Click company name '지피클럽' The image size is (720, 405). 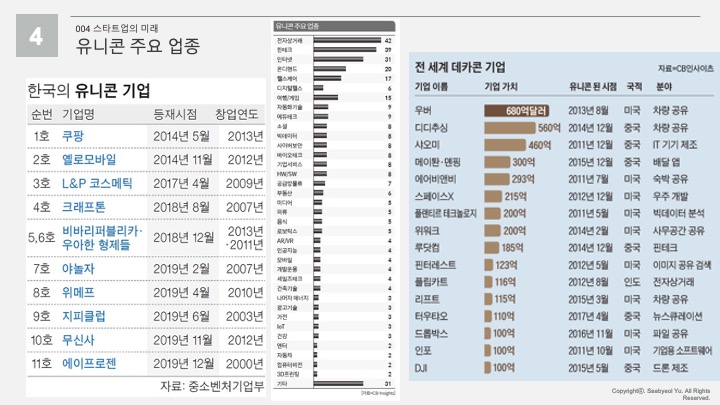(84, 316)
